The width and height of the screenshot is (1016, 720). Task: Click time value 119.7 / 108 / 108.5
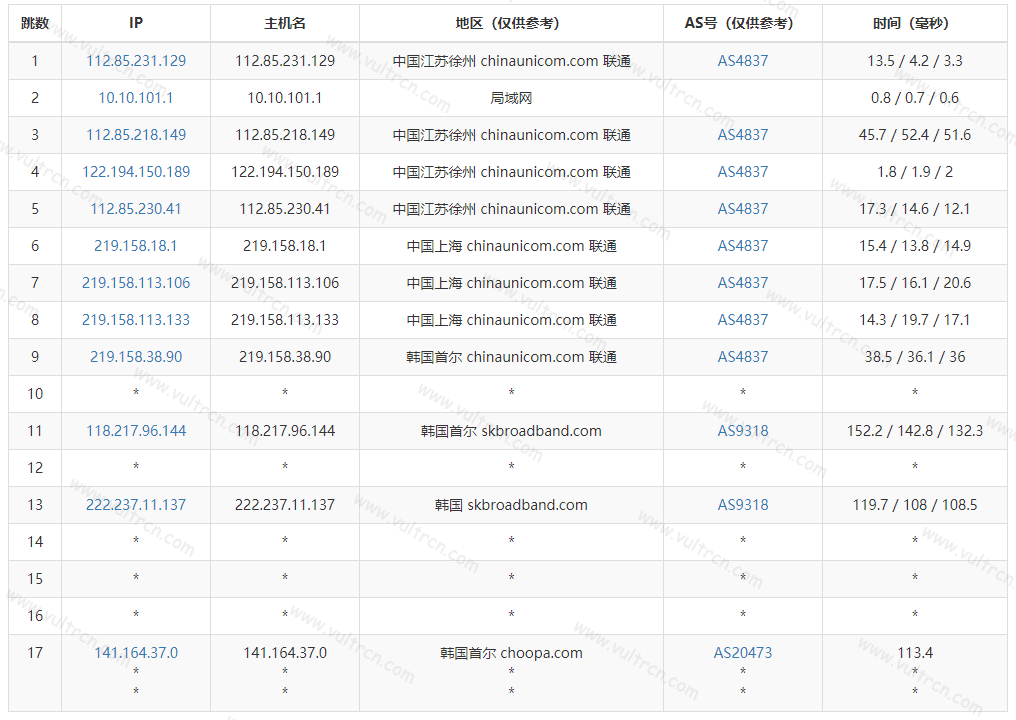(914, 504)
